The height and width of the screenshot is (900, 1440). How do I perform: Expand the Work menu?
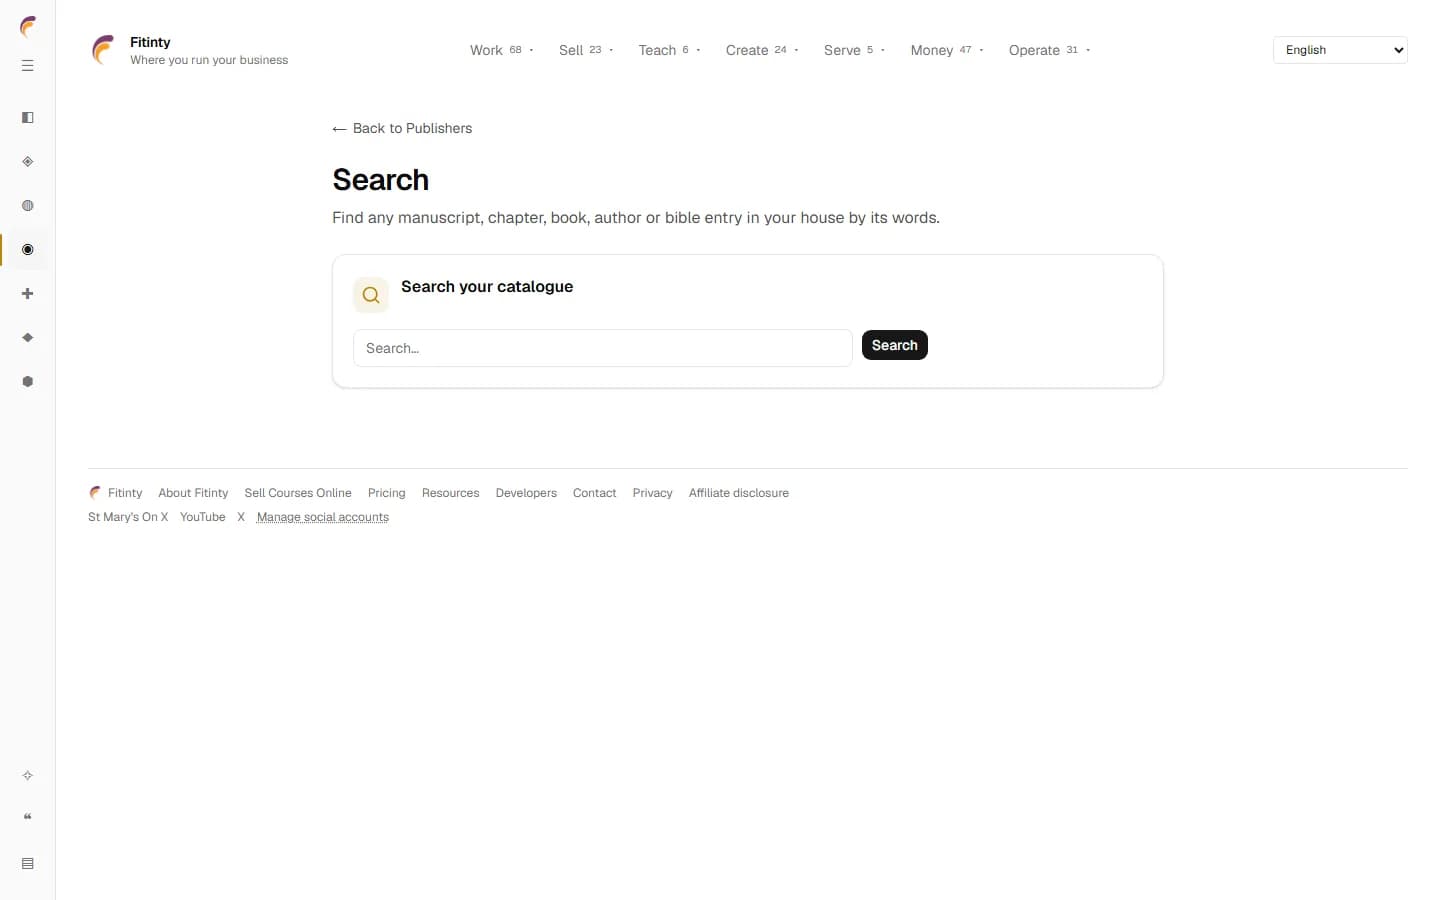[501, 50]
